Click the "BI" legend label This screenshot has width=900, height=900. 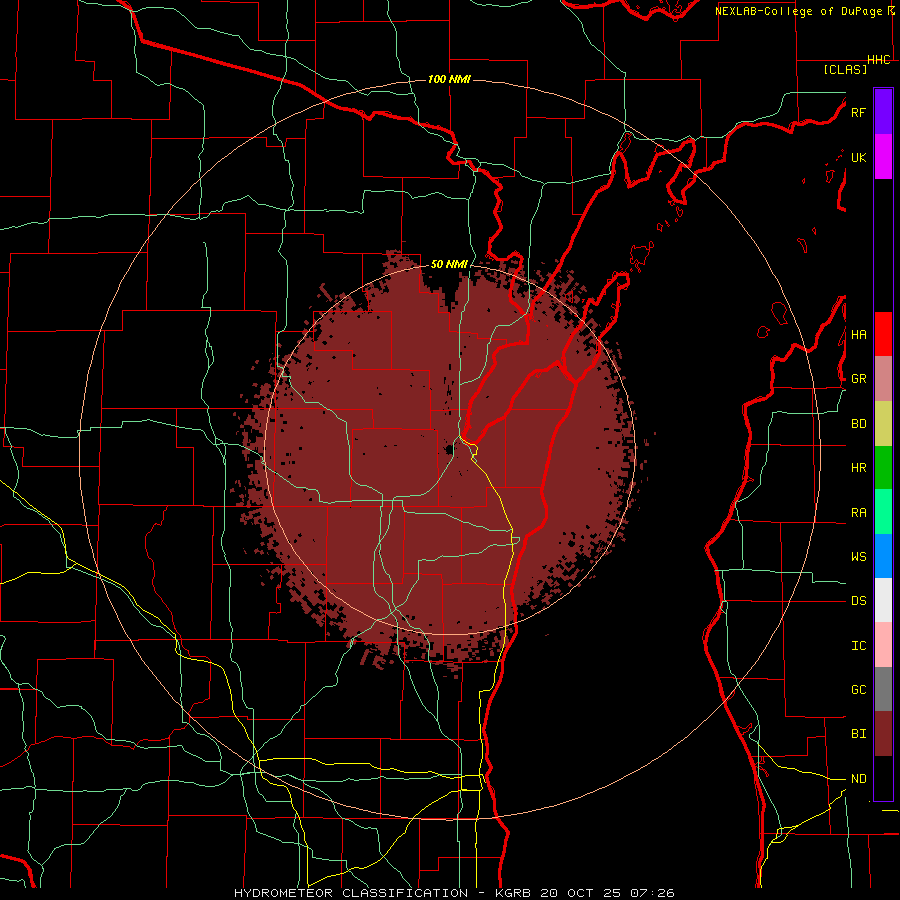[x=858, y=734]
